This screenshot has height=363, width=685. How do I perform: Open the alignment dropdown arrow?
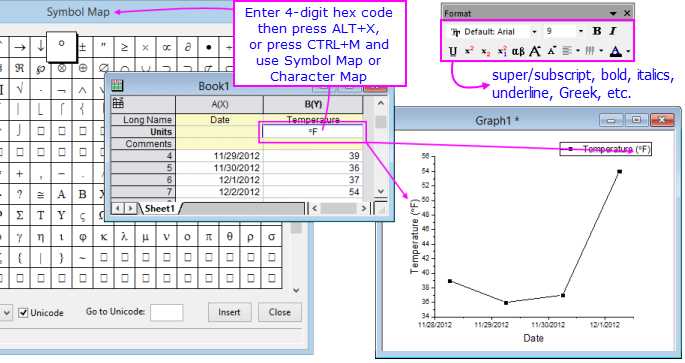click(x=578, y=51)
